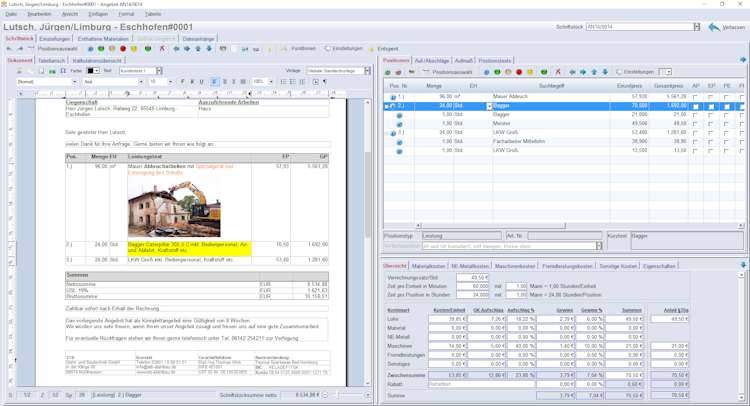
Task: Toggle the EP checkbox in the Bagger row
Action: (x=710, y=105)
